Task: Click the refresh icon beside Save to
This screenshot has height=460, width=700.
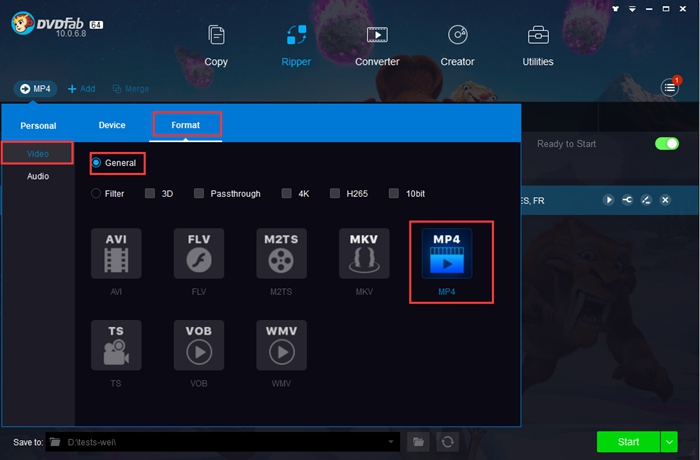Action: pos(447,442)
